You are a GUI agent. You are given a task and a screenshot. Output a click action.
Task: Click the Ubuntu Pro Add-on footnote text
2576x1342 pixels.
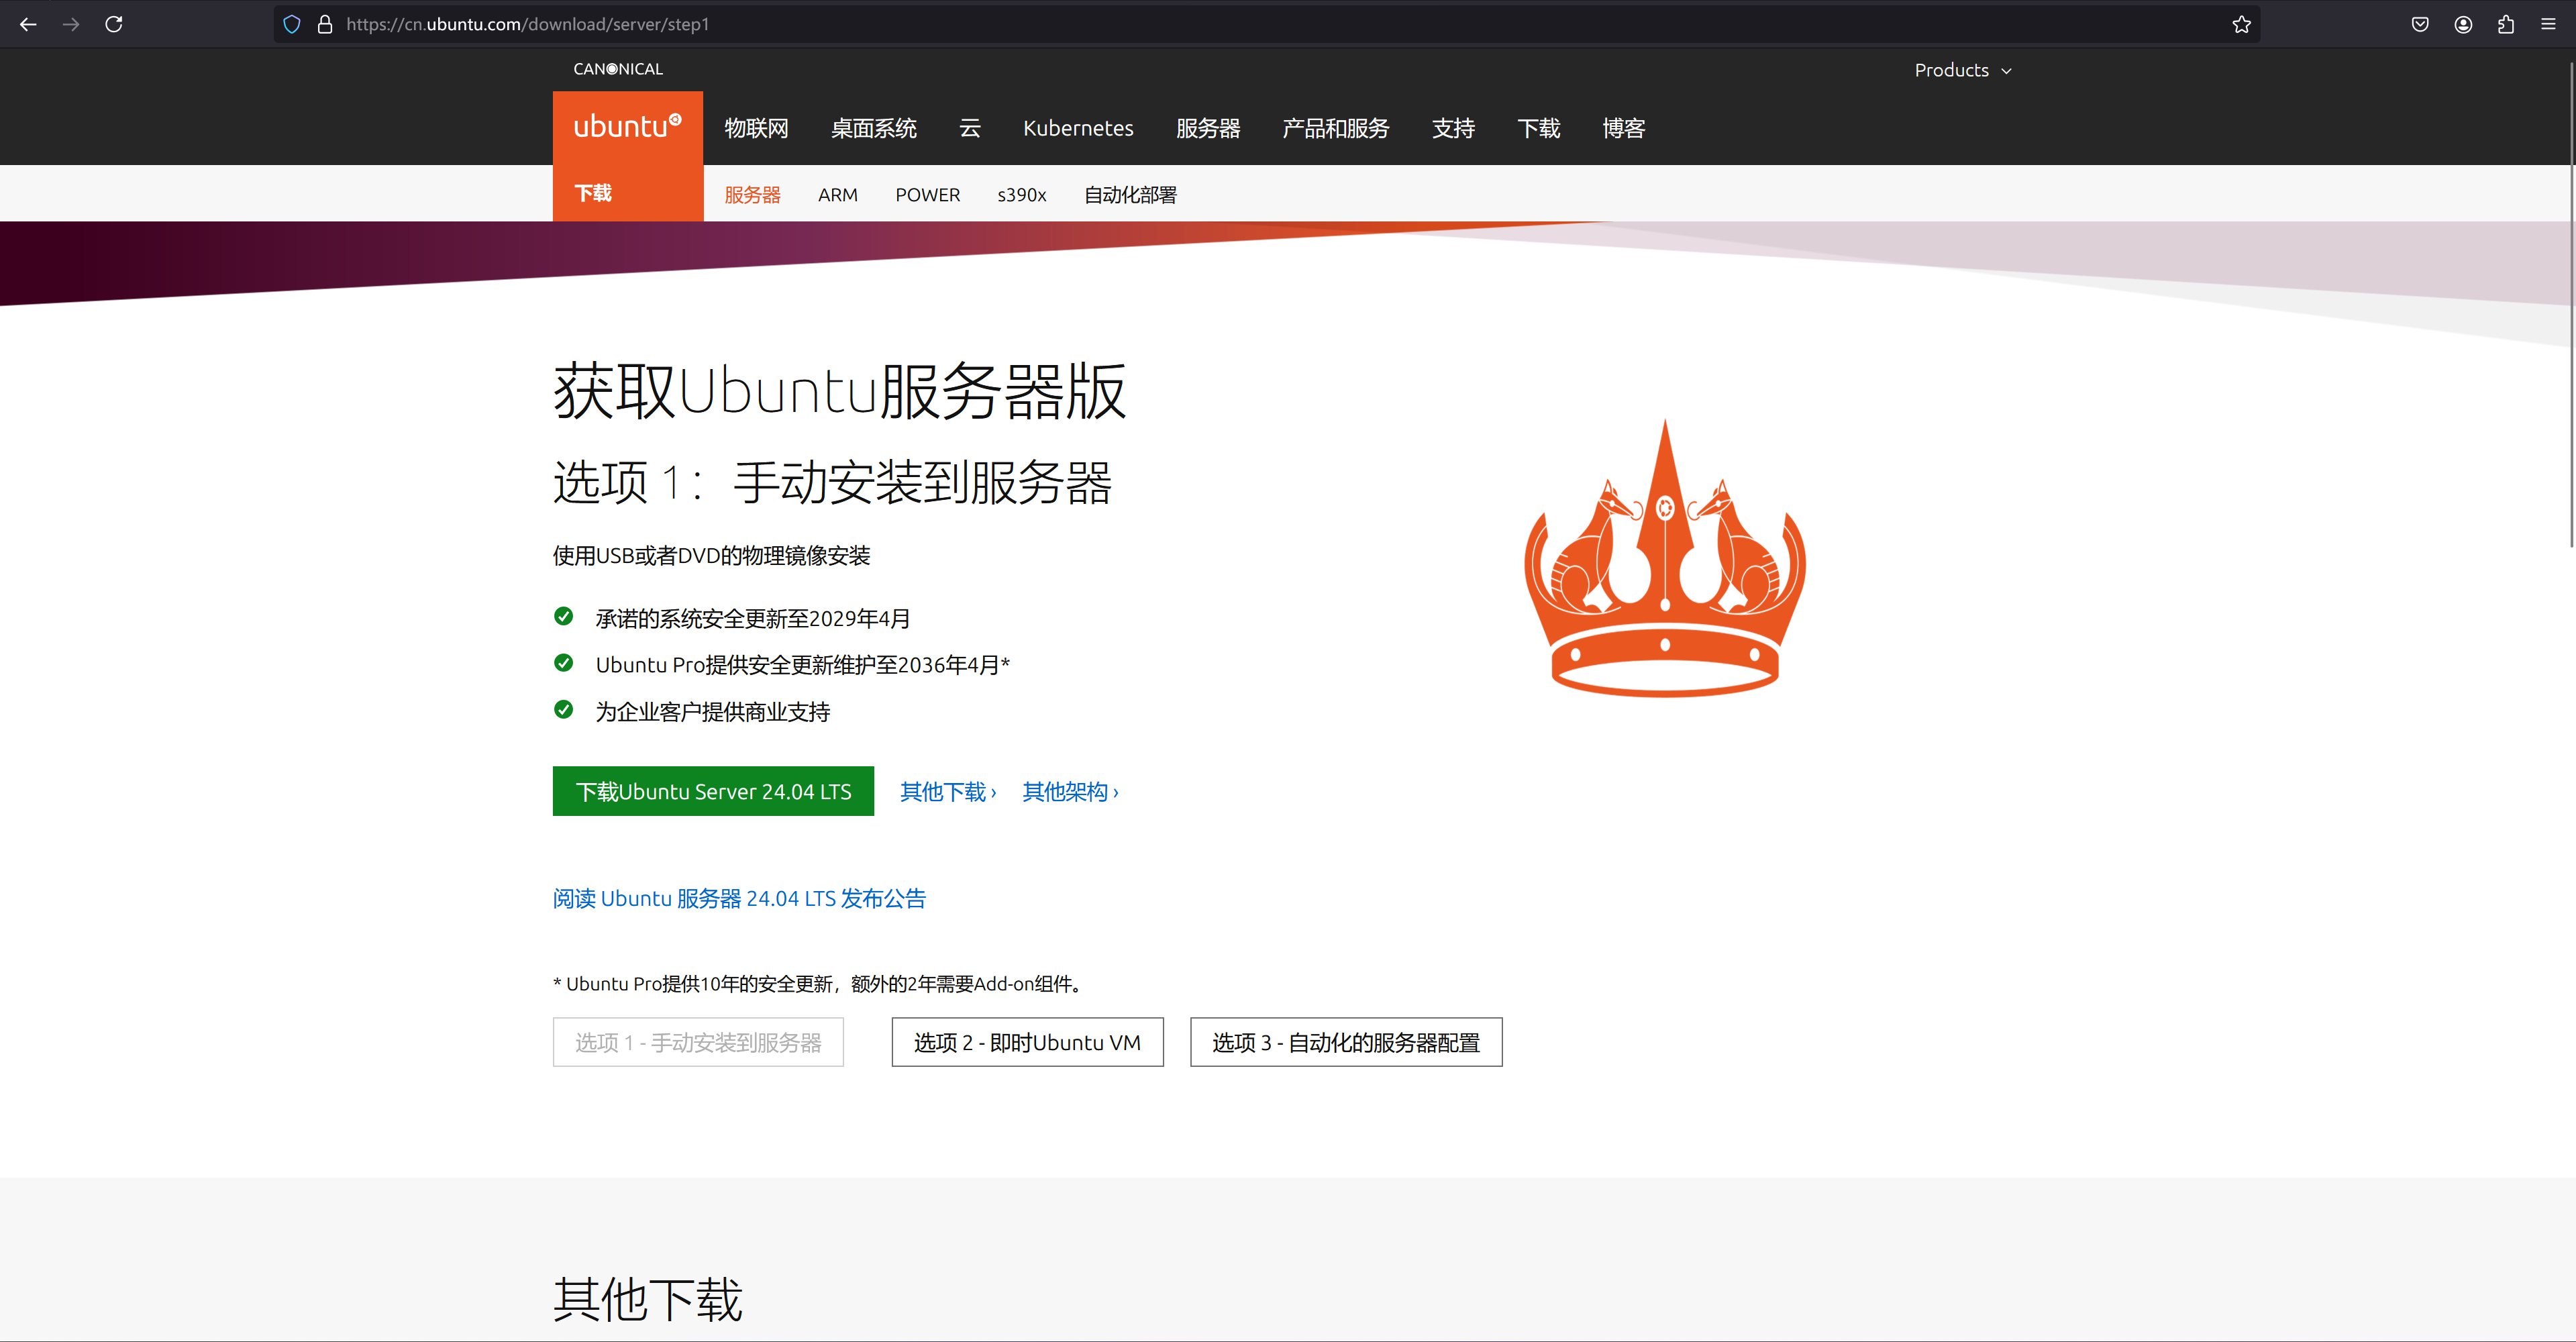pyautogui.click(x=818, y=983)
